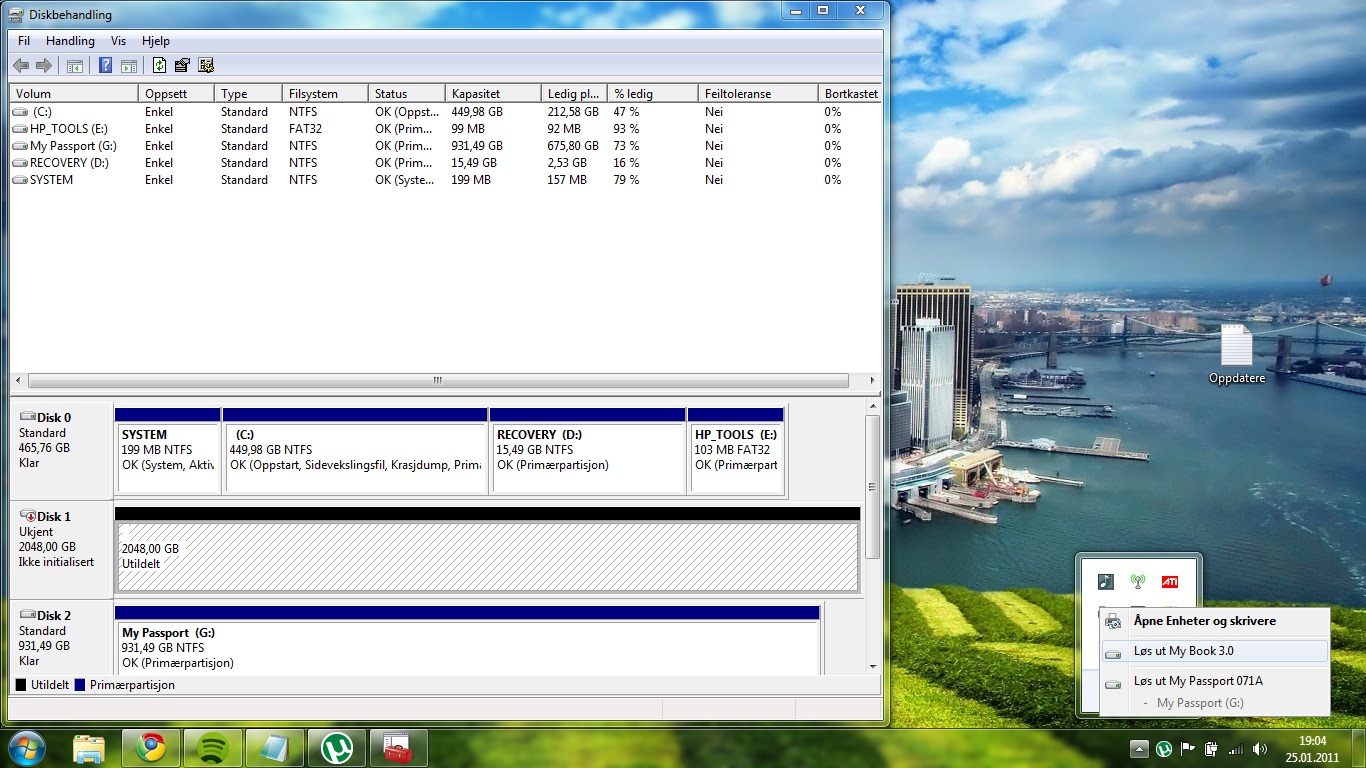The image size is (1366, 768).
Task: Select My Passport (G:) partition block
Action: click(467, 640)
